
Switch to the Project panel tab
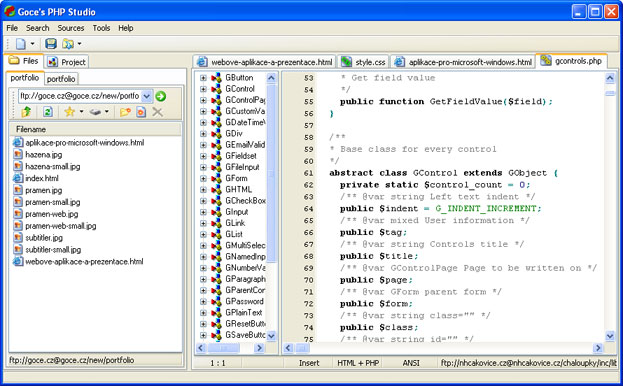point(66,62)
